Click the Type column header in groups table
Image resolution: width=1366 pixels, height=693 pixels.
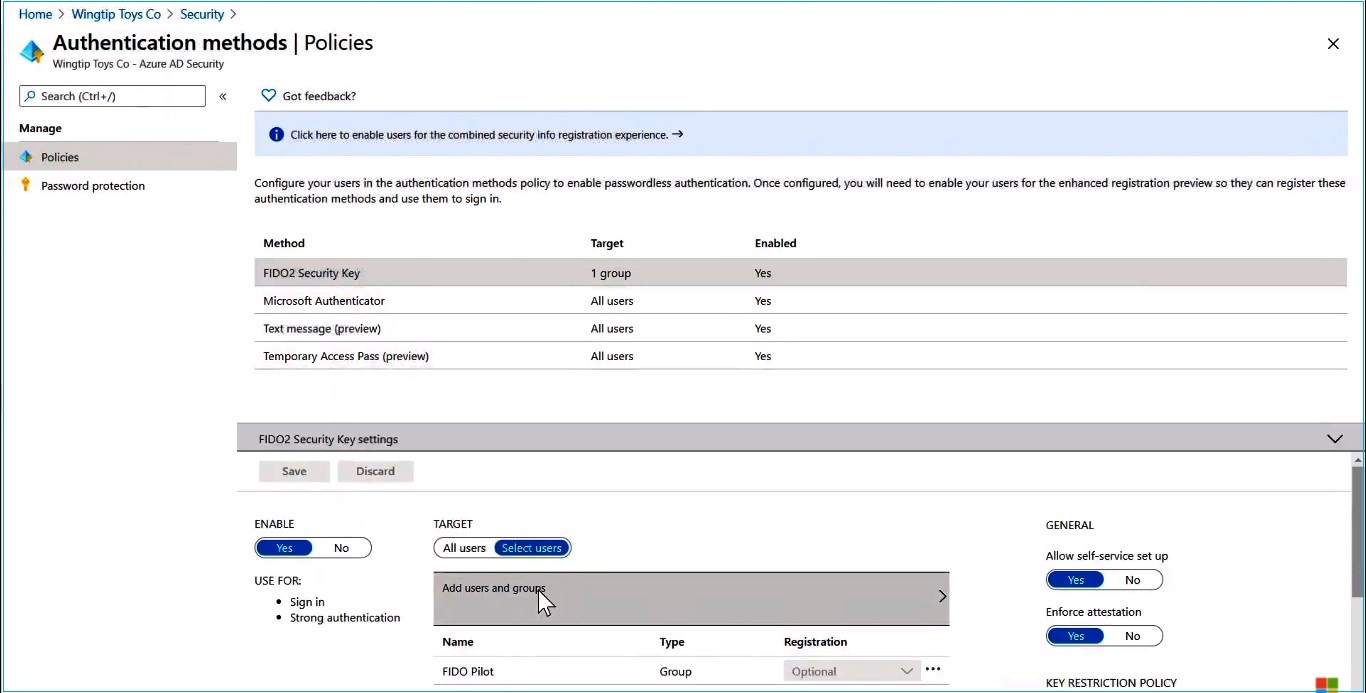[672, 642]
